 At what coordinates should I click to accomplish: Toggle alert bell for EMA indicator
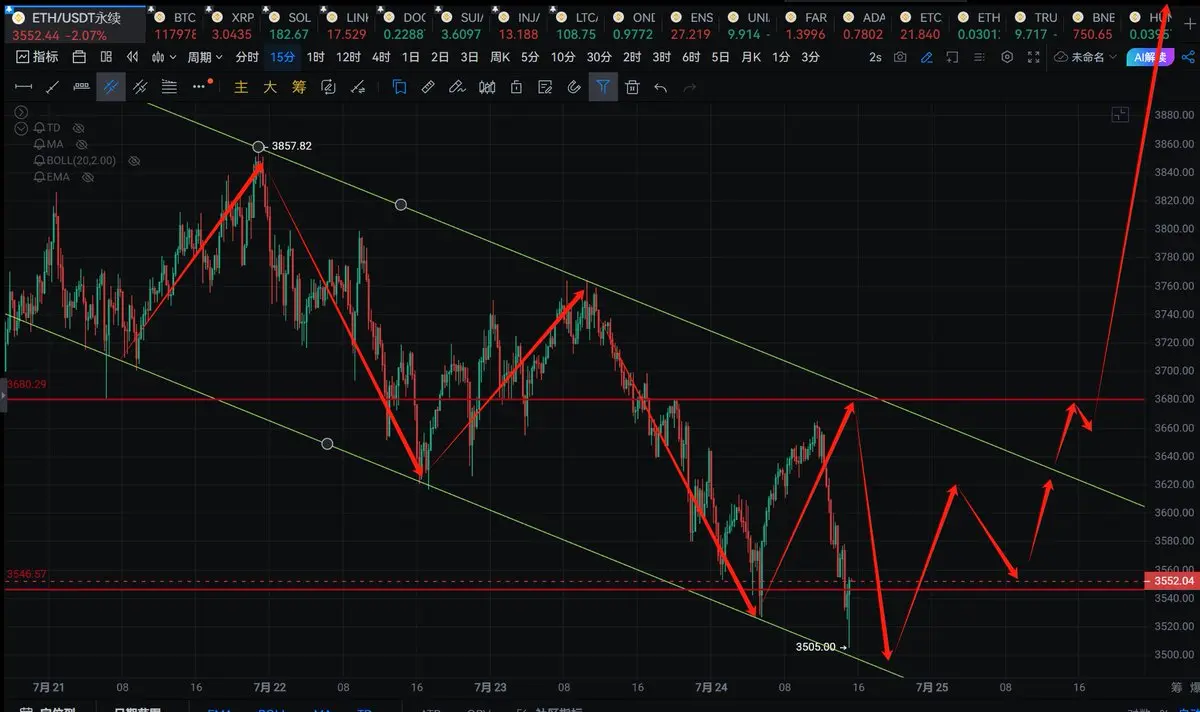[x=40, y=177]
